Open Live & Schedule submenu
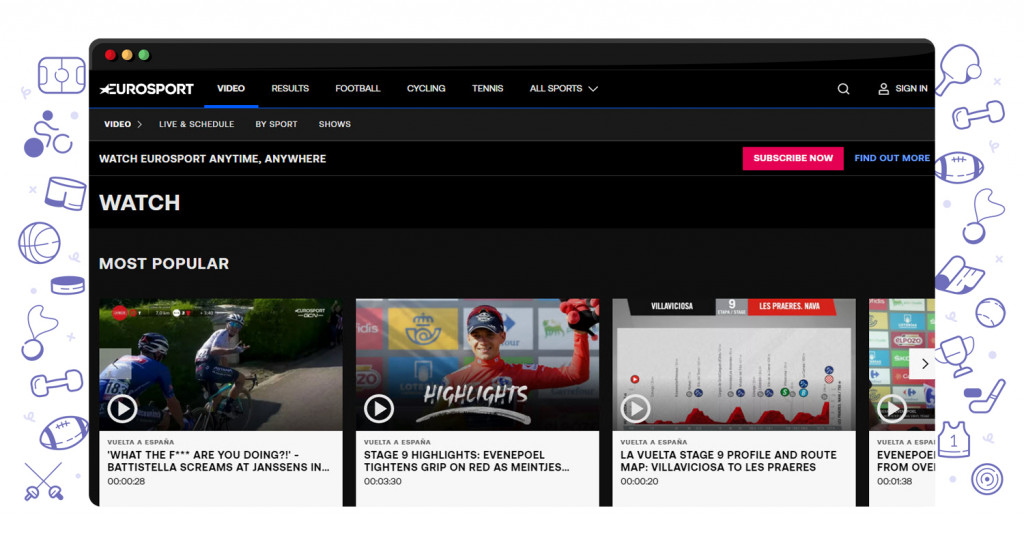1024x545 pixels. pyautogui.click(x=196, y=125)
